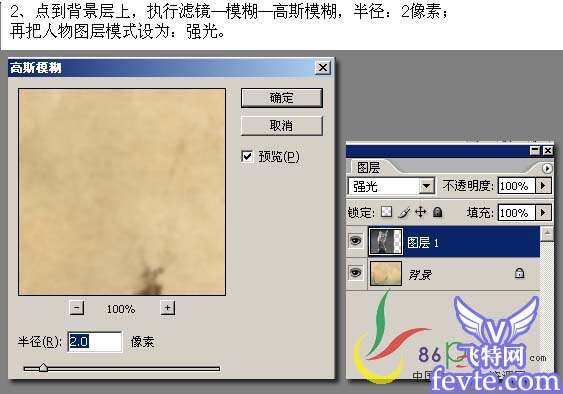Viewport: 563px width, 394px height.
Task: Expand the 不透明度 opacity slider arrow
Action: coord(543,186)
